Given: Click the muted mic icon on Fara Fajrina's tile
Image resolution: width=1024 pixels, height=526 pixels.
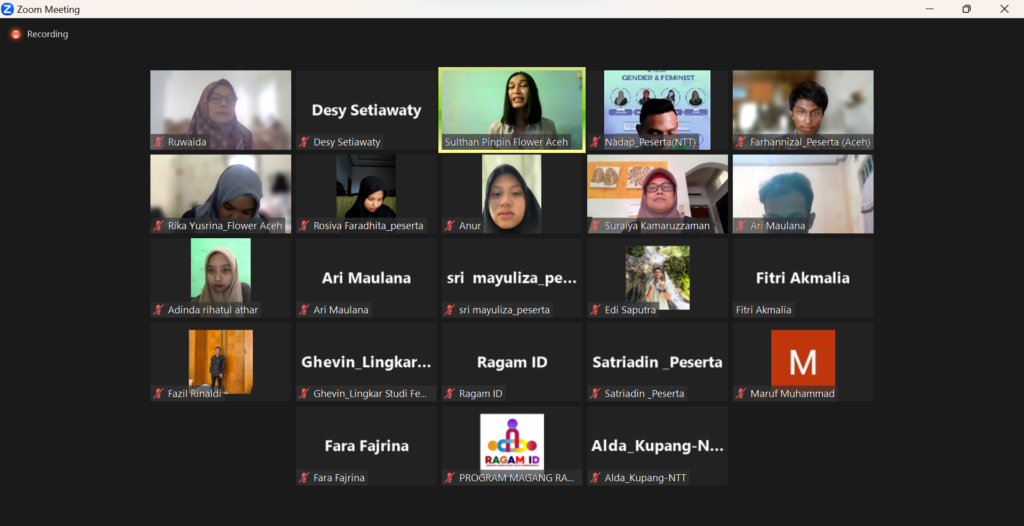Looking at the screenshot, I should coord(304,478).
